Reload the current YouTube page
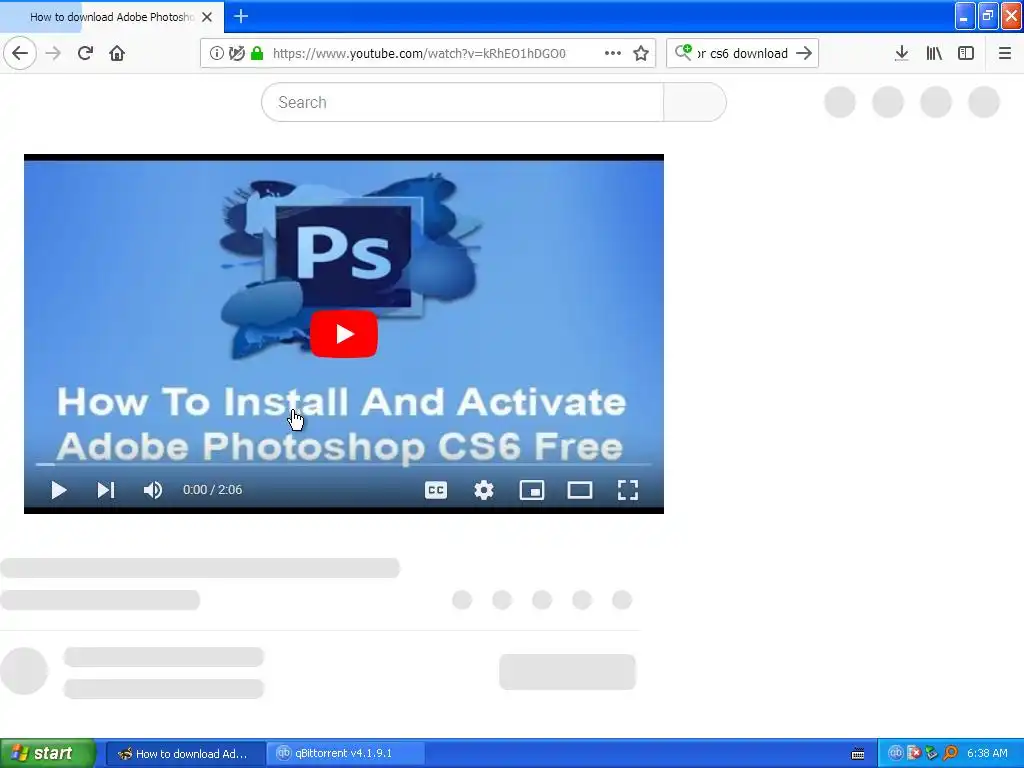 (85, 53)
